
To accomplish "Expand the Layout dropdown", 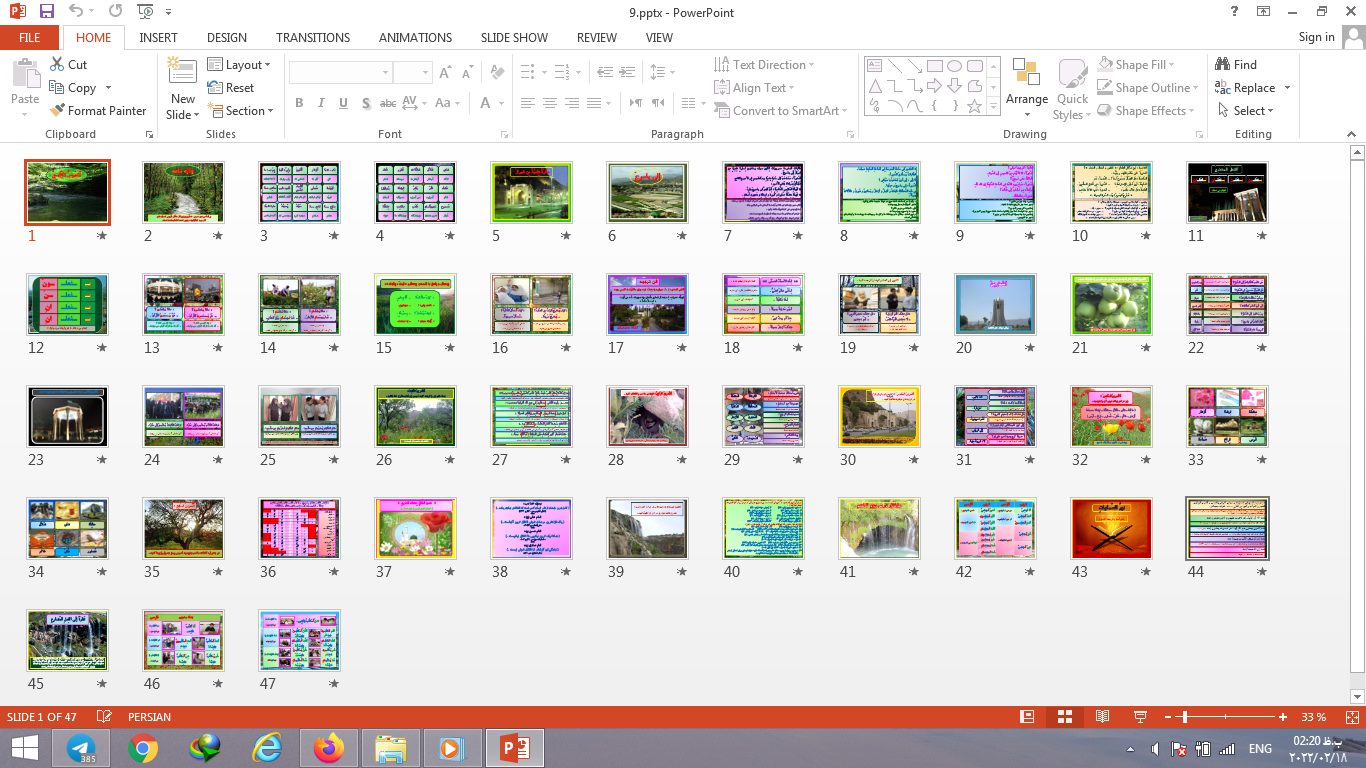I will (240, 65).
